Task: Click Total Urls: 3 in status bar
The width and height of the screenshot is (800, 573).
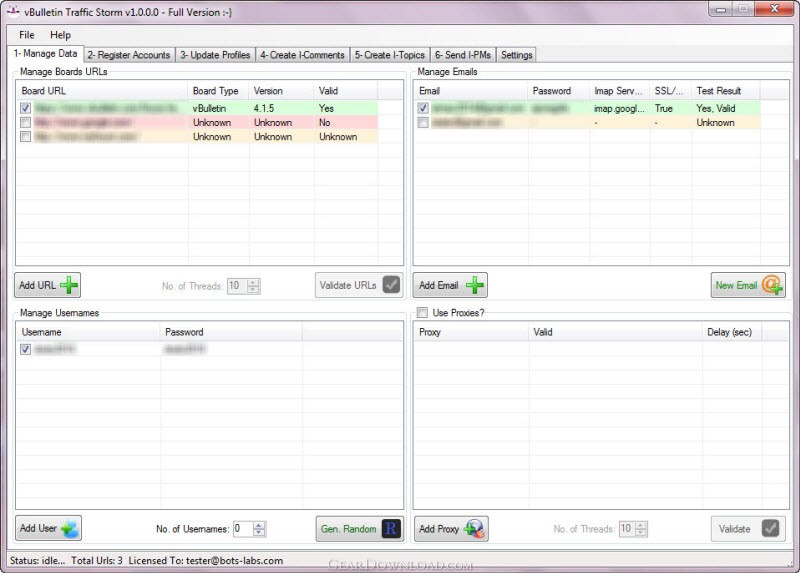Action: 96,560
